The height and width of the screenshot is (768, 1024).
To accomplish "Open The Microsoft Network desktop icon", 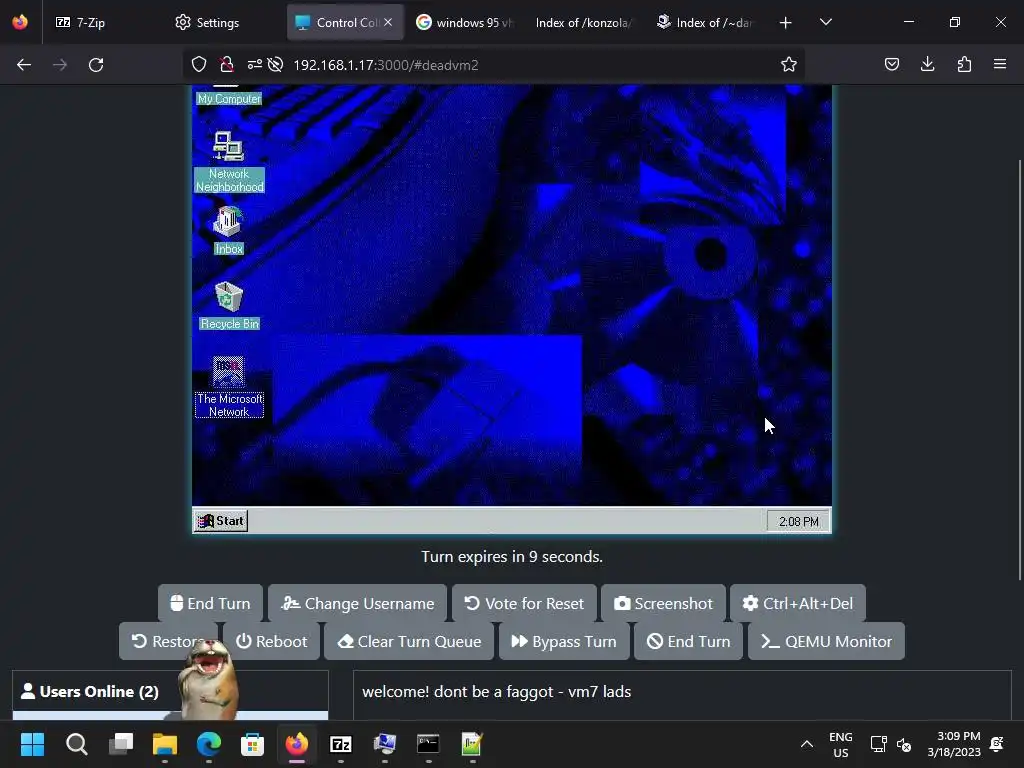I will 229,387.
